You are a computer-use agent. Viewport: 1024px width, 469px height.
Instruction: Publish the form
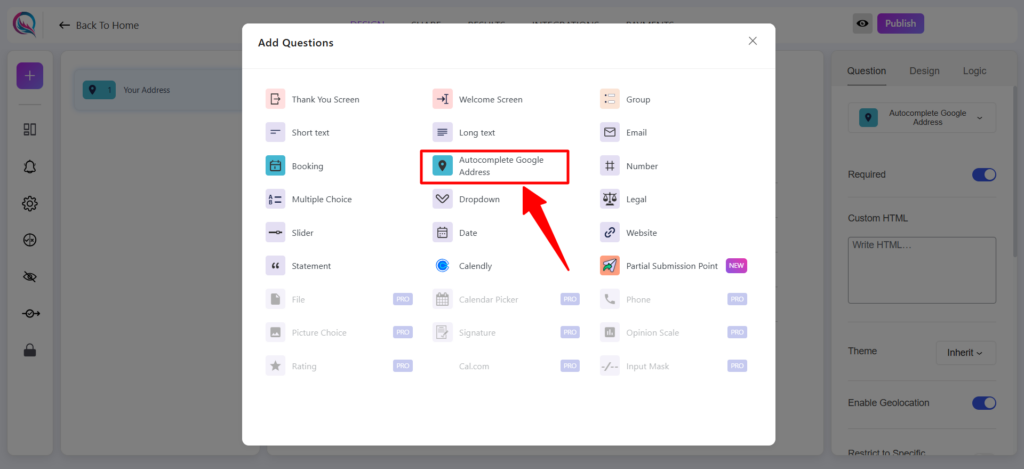901,24
